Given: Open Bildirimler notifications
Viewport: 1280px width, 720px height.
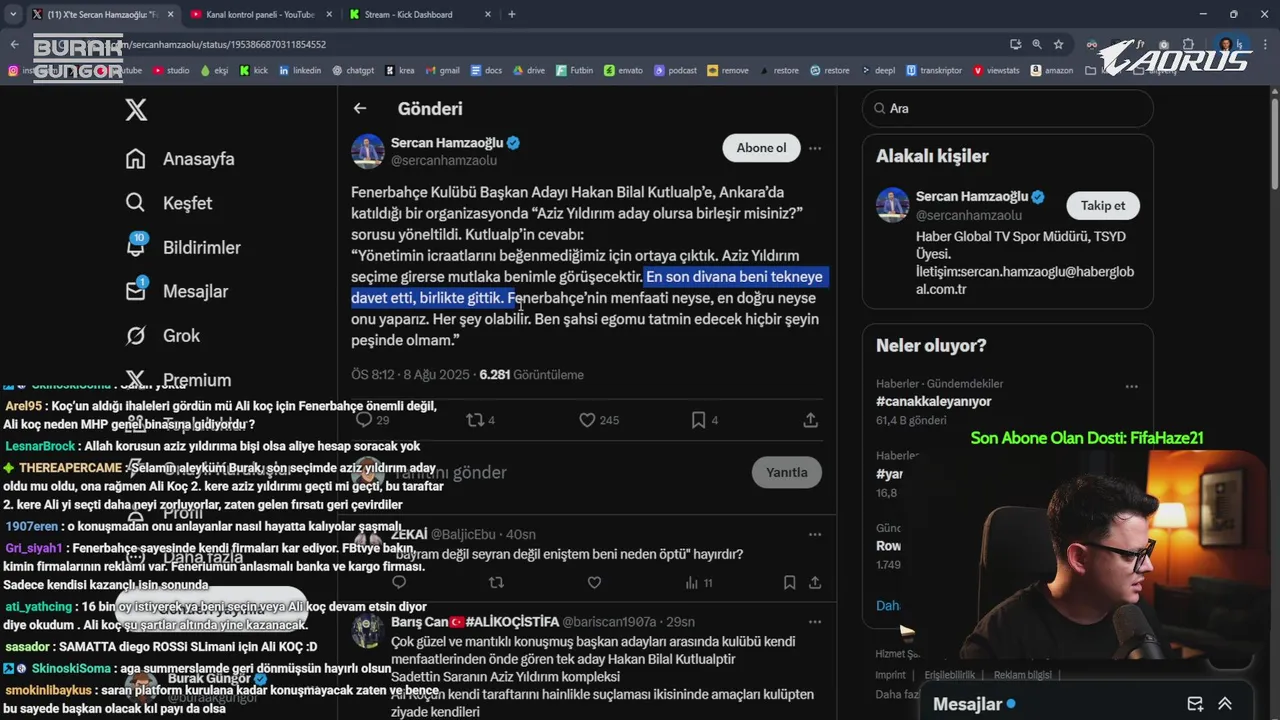Looking at the screenshot, I should [x=183, y=247].
